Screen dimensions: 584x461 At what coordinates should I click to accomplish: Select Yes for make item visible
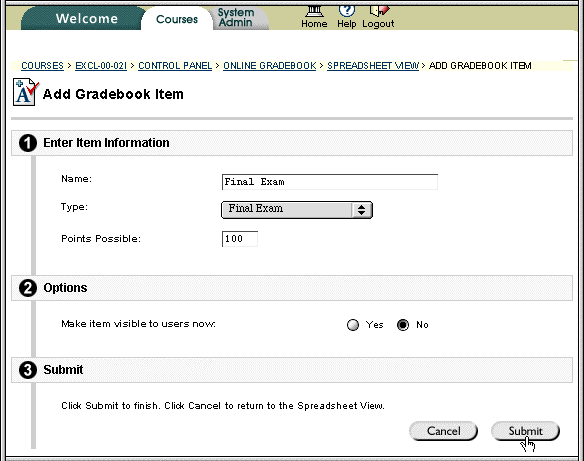point(353,325)
